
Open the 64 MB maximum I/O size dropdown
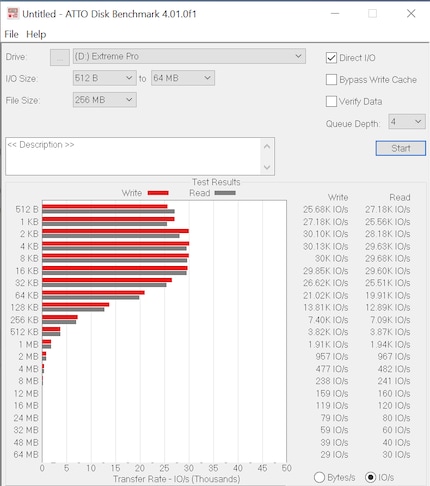pyautogui.click(x=183, y=78)
